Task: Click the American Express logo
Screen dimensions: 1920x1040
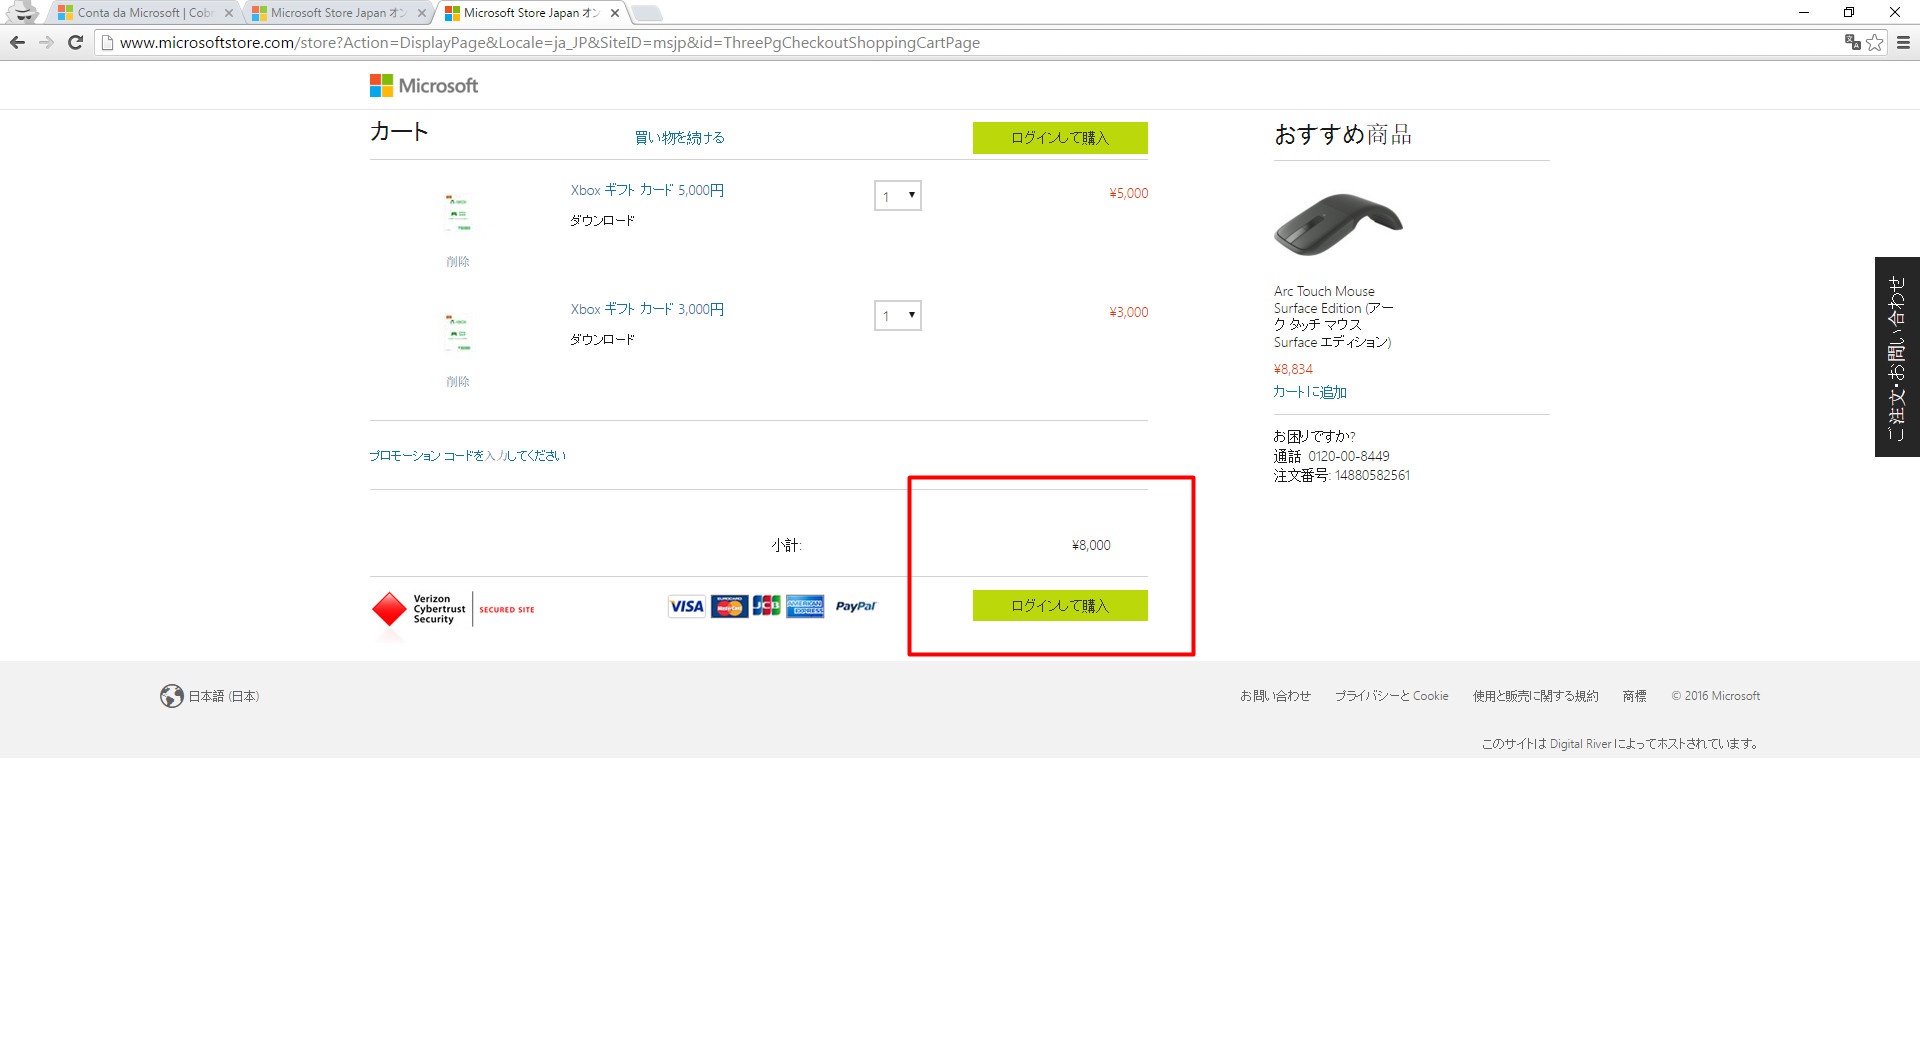Action: coord(805,606)
